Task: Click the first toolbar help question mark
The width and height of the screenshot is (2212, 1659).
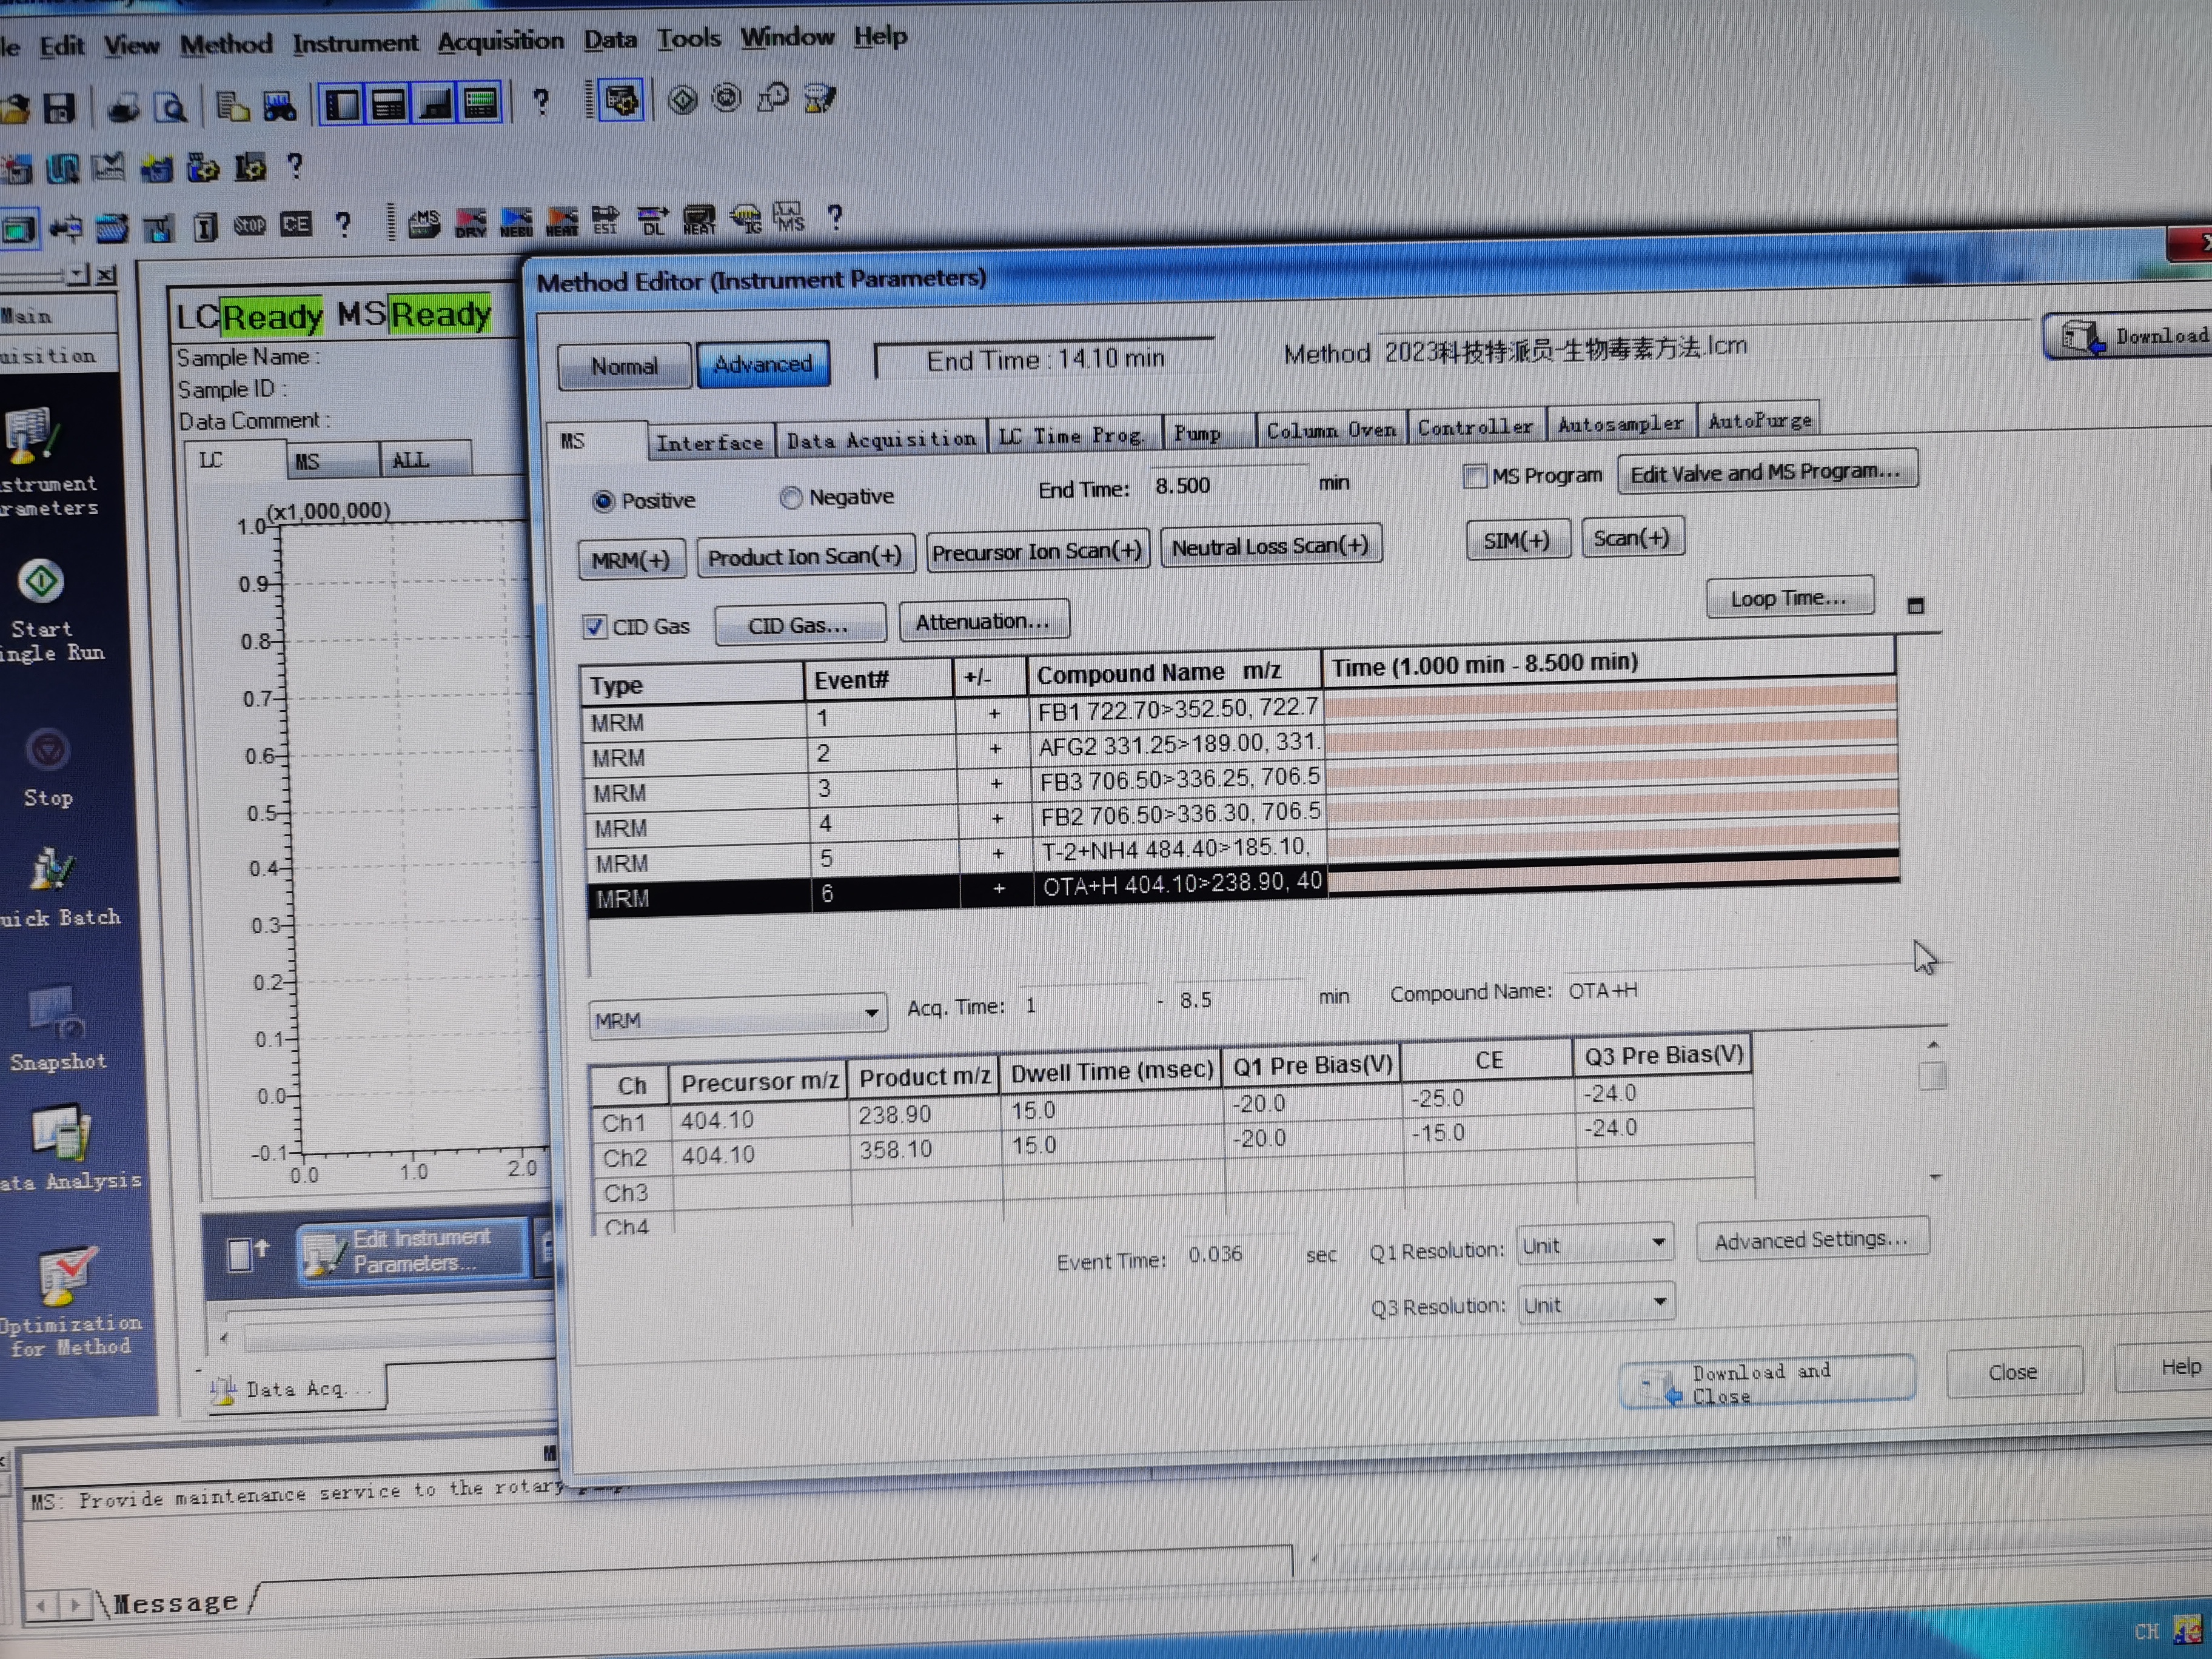Action: (541, 102)
